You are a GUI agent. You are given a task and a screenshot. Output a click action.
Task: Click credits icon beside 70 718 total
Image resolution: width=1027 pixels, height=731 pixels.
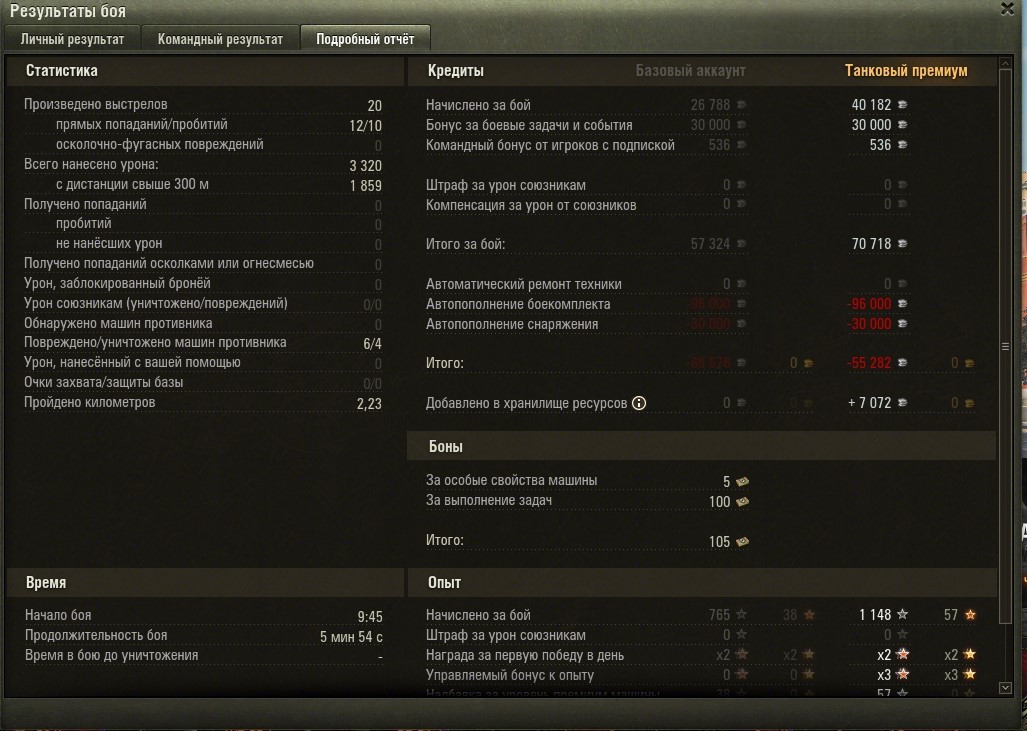902,244
